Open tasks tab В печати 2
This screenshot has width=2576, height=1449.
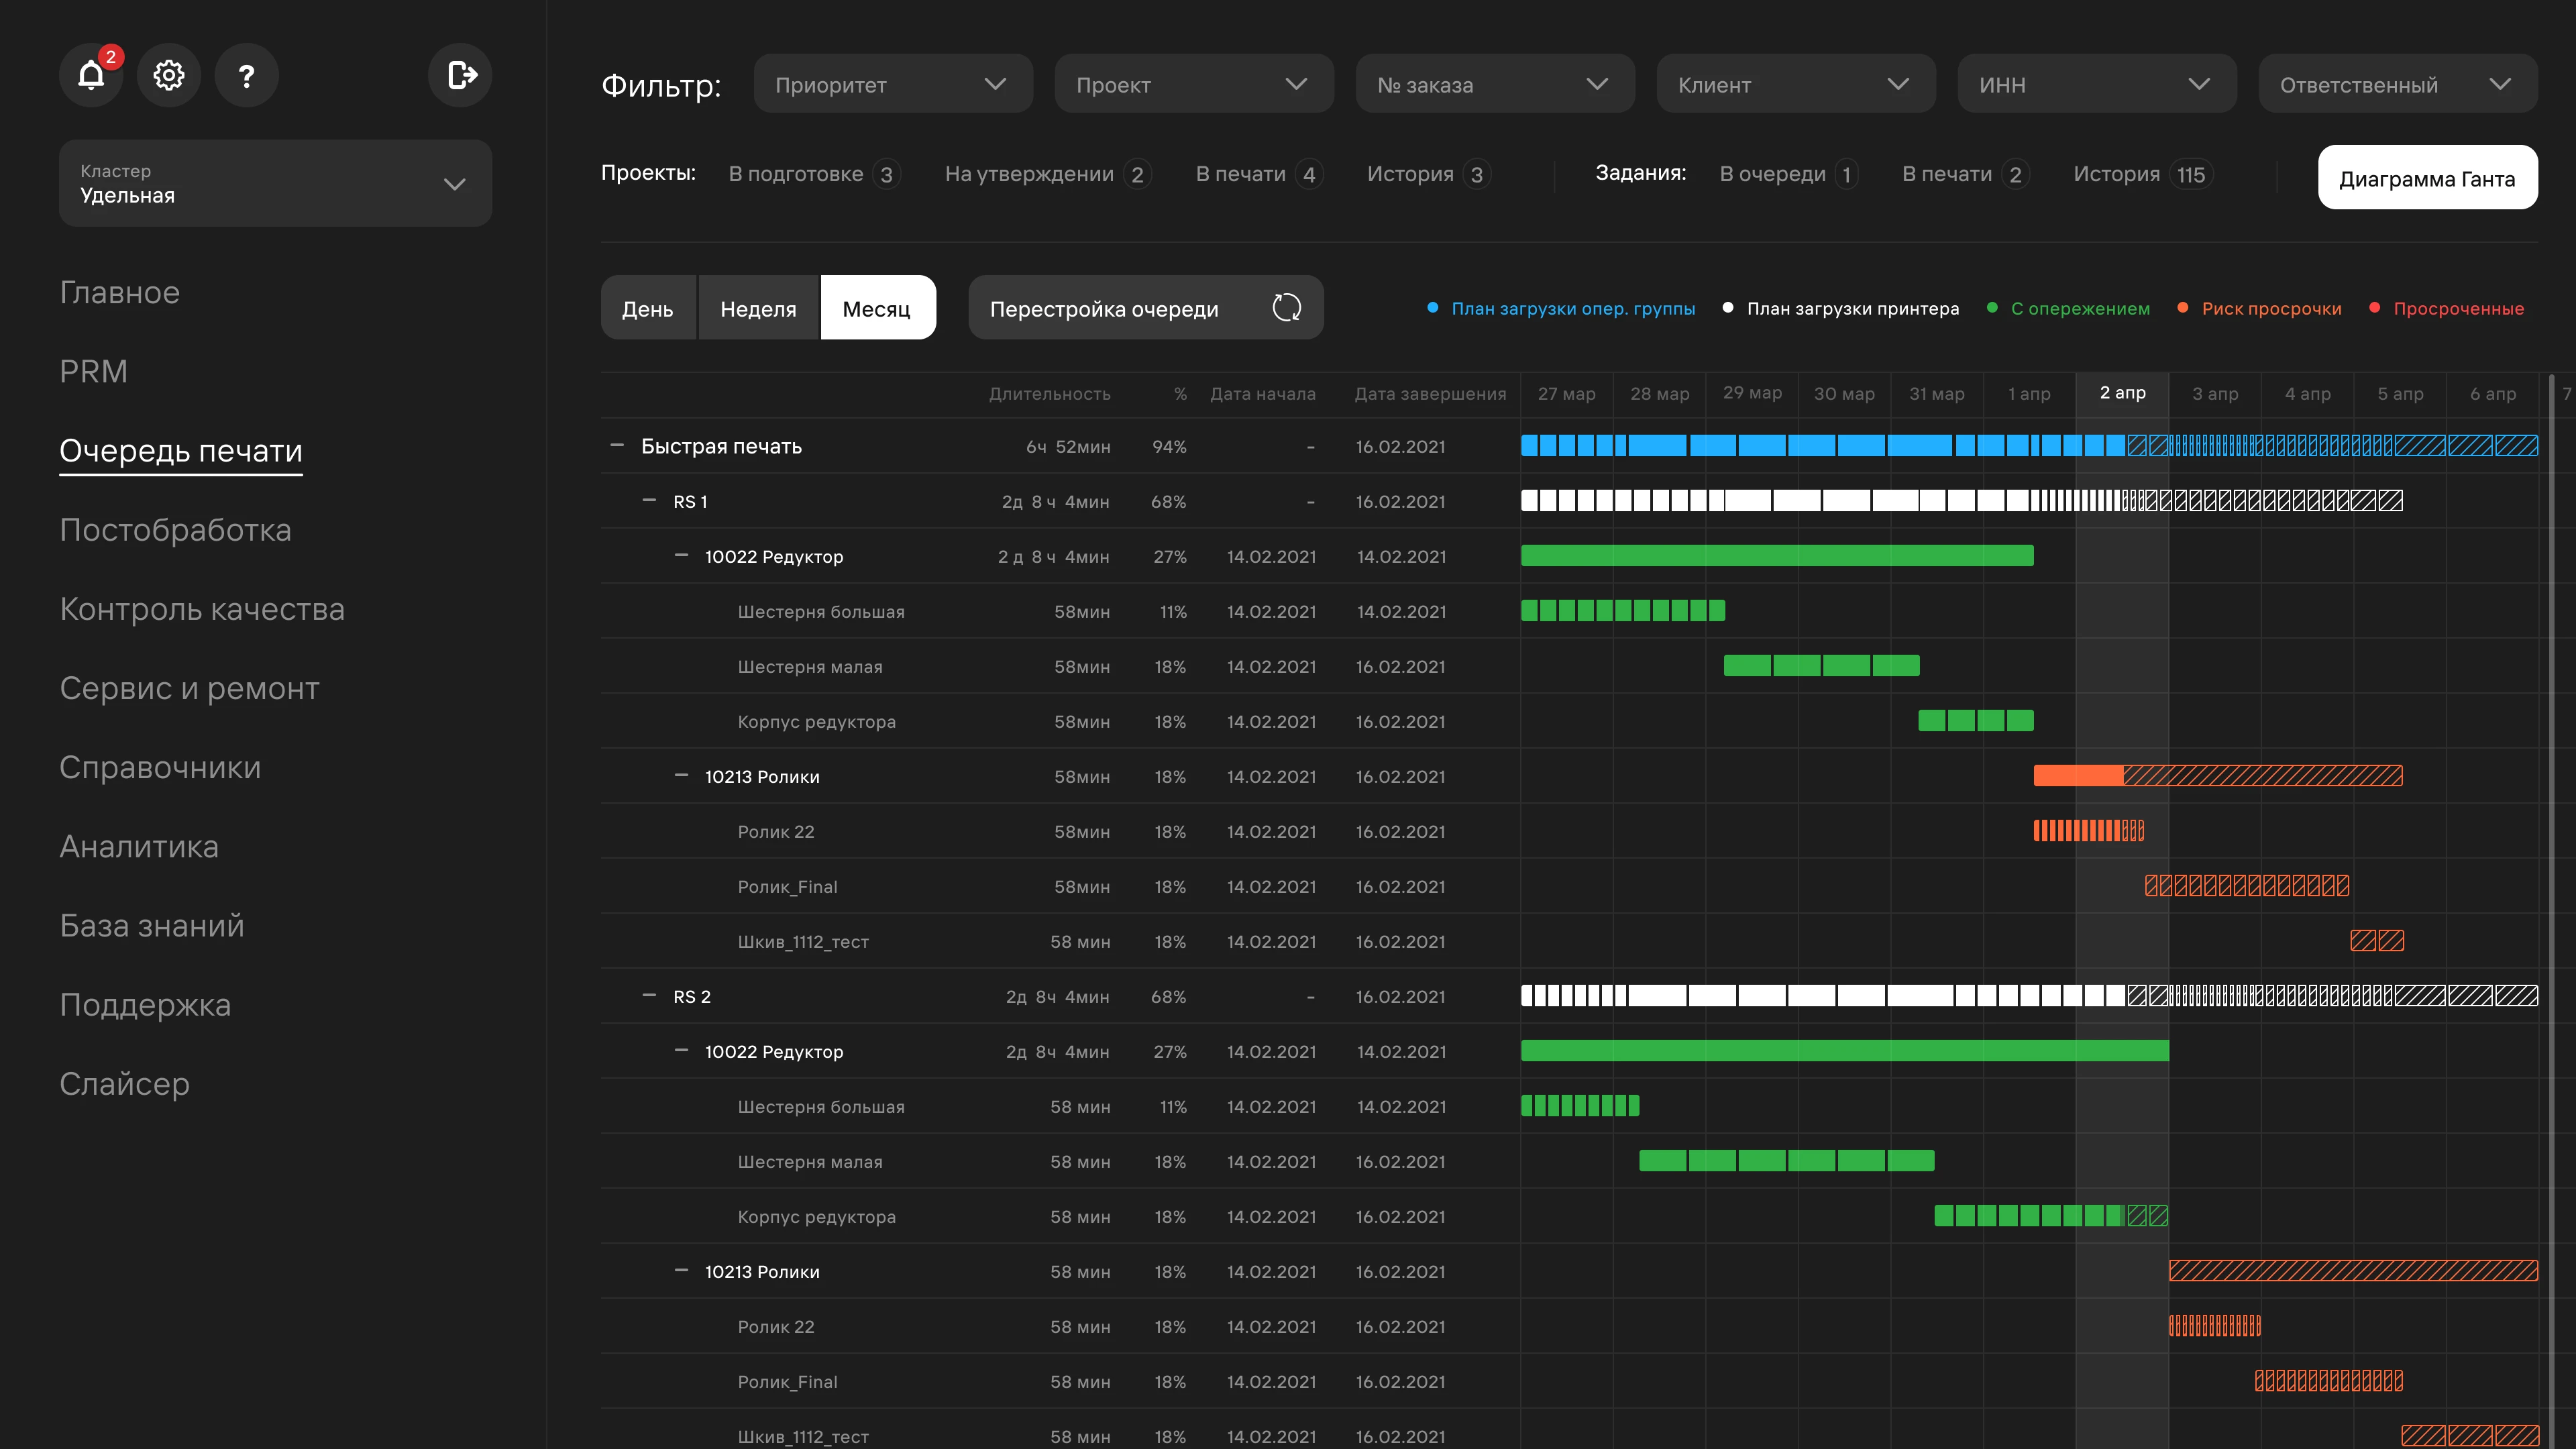click(x=1966, y=174)
